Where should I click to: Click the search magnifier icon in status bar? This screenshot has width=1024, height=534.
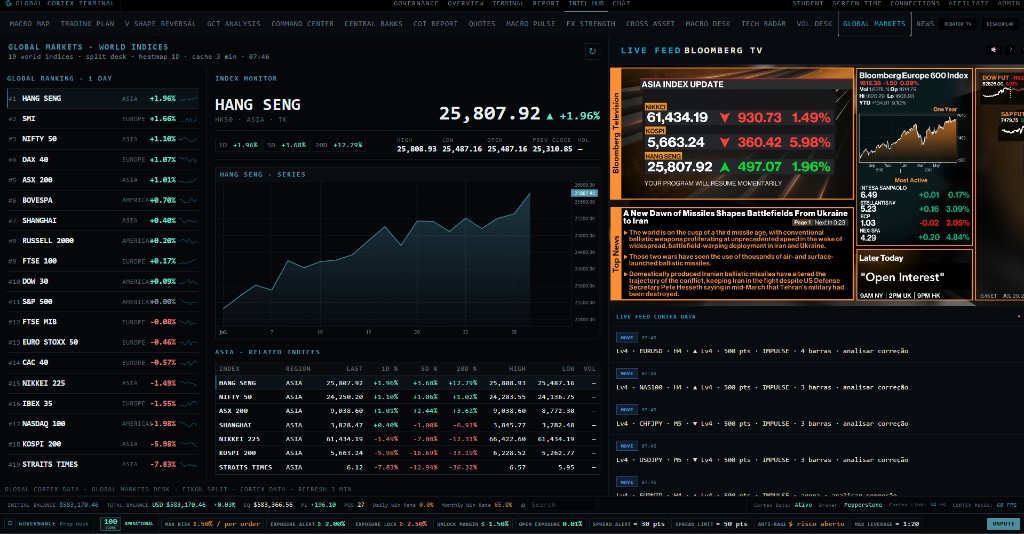click(523, 505)
